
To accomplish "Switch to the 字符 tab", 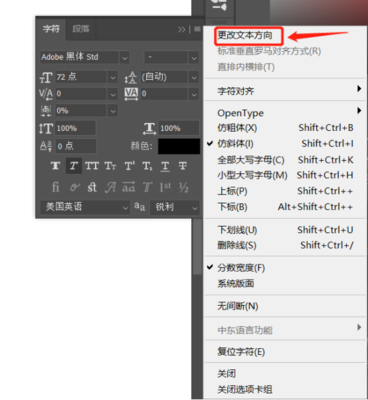I will click(x=51, y=29).
